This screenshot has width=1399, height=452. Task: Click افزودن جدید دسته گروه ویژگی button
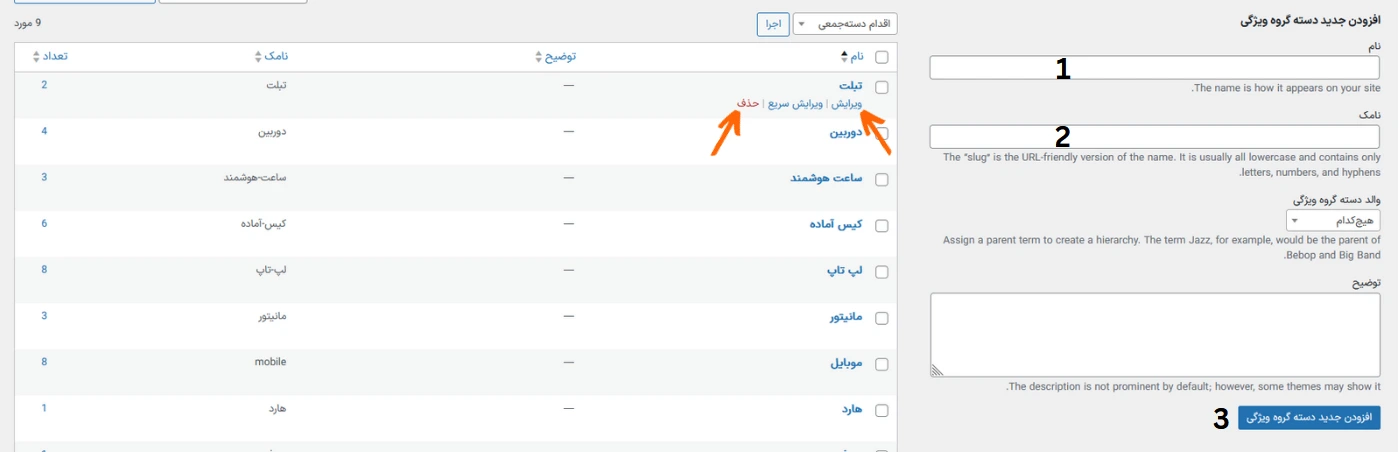(x=1309, y=418)
